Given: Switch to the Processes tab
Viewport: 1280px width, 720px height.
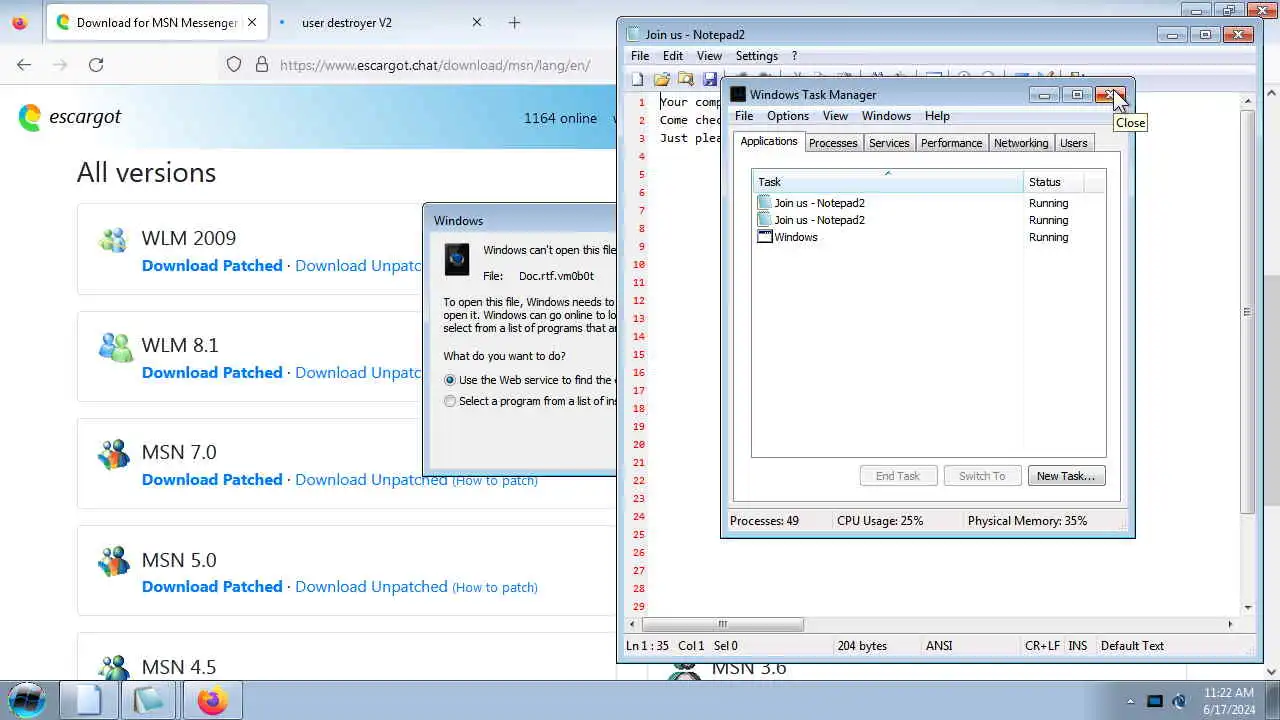Looking at the screenshot, I should 833,143.
